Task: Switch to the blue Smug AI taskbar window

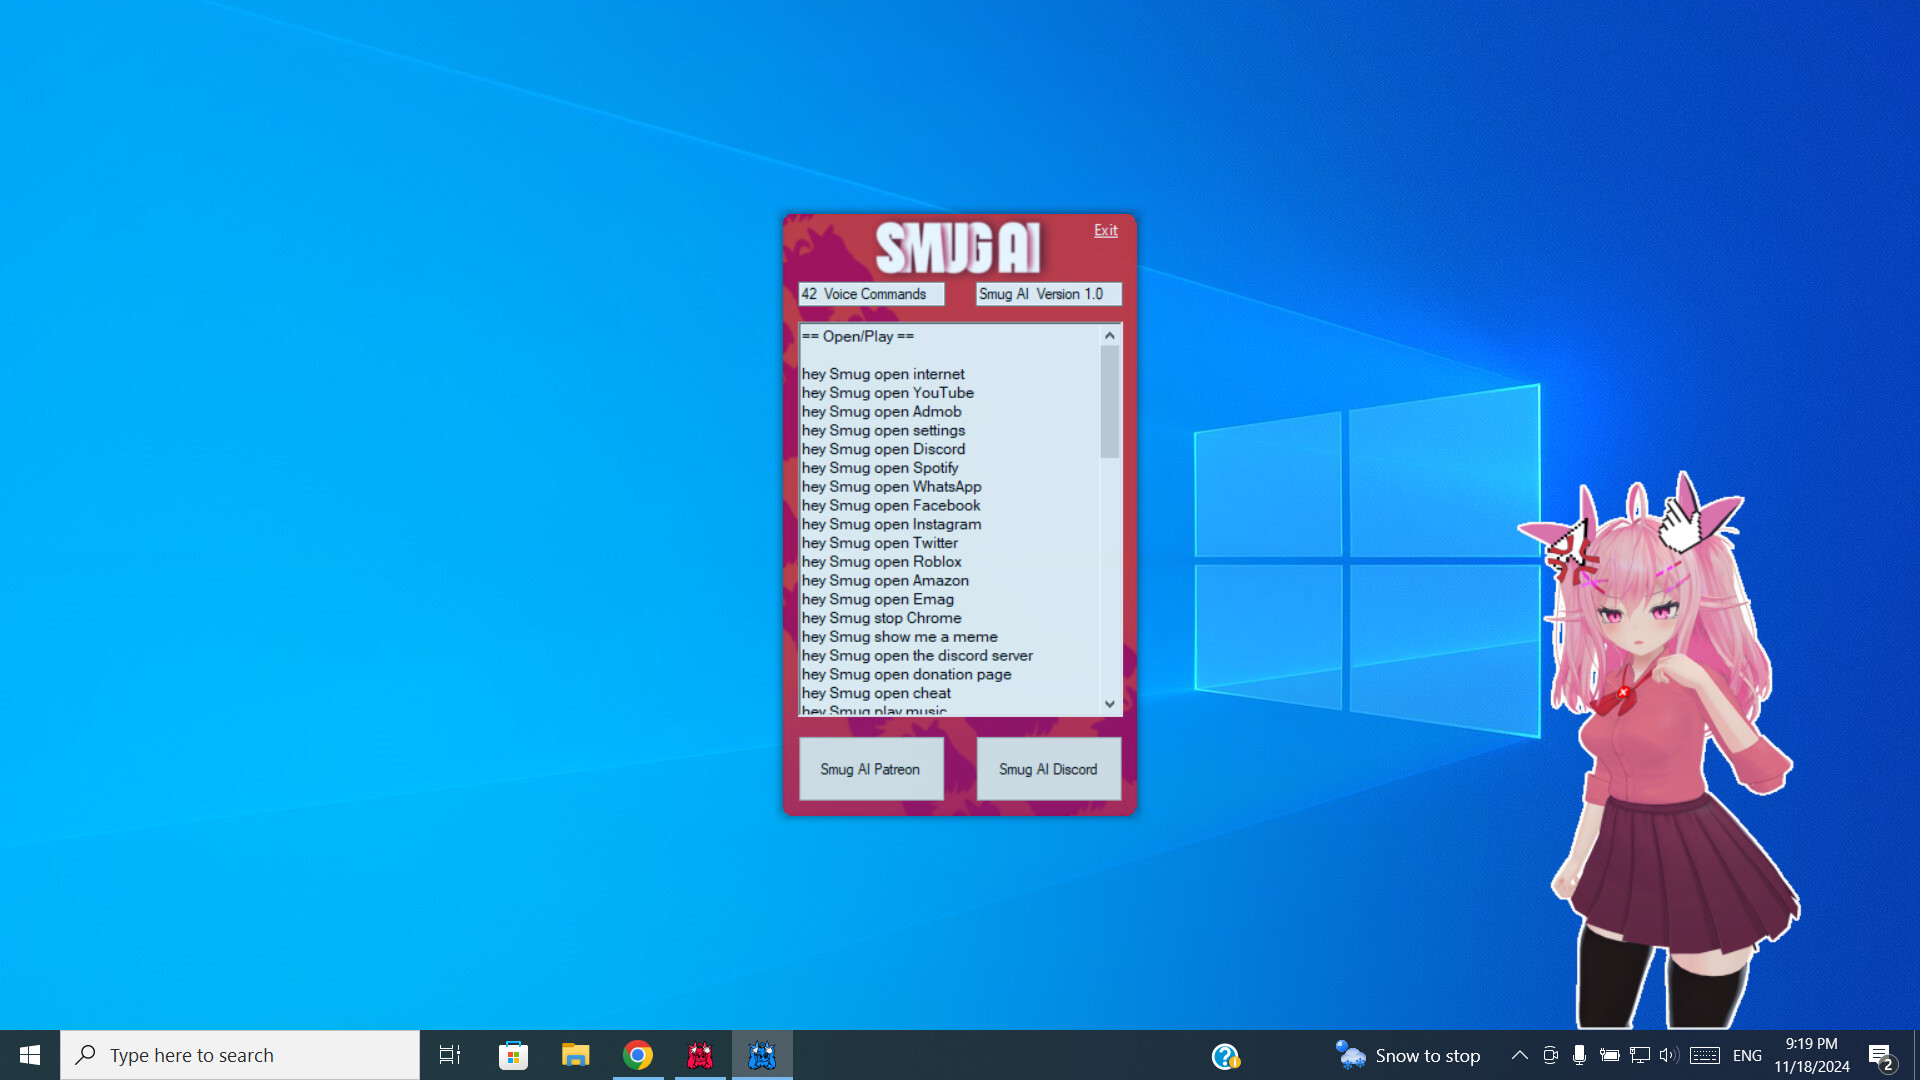Action: click(x=762, y=1054)
